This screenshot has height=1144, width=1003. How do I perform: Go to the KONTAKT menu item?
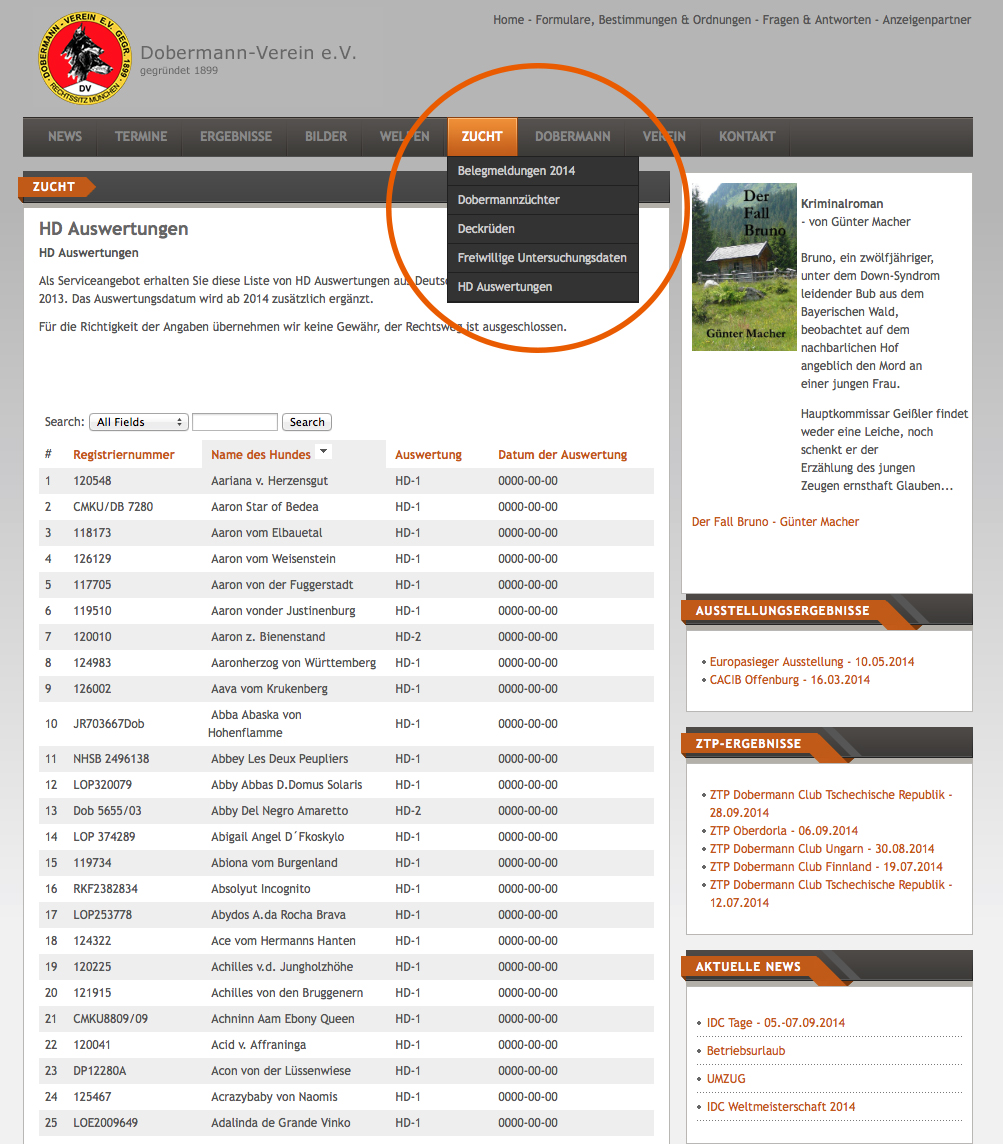point(747,137)
